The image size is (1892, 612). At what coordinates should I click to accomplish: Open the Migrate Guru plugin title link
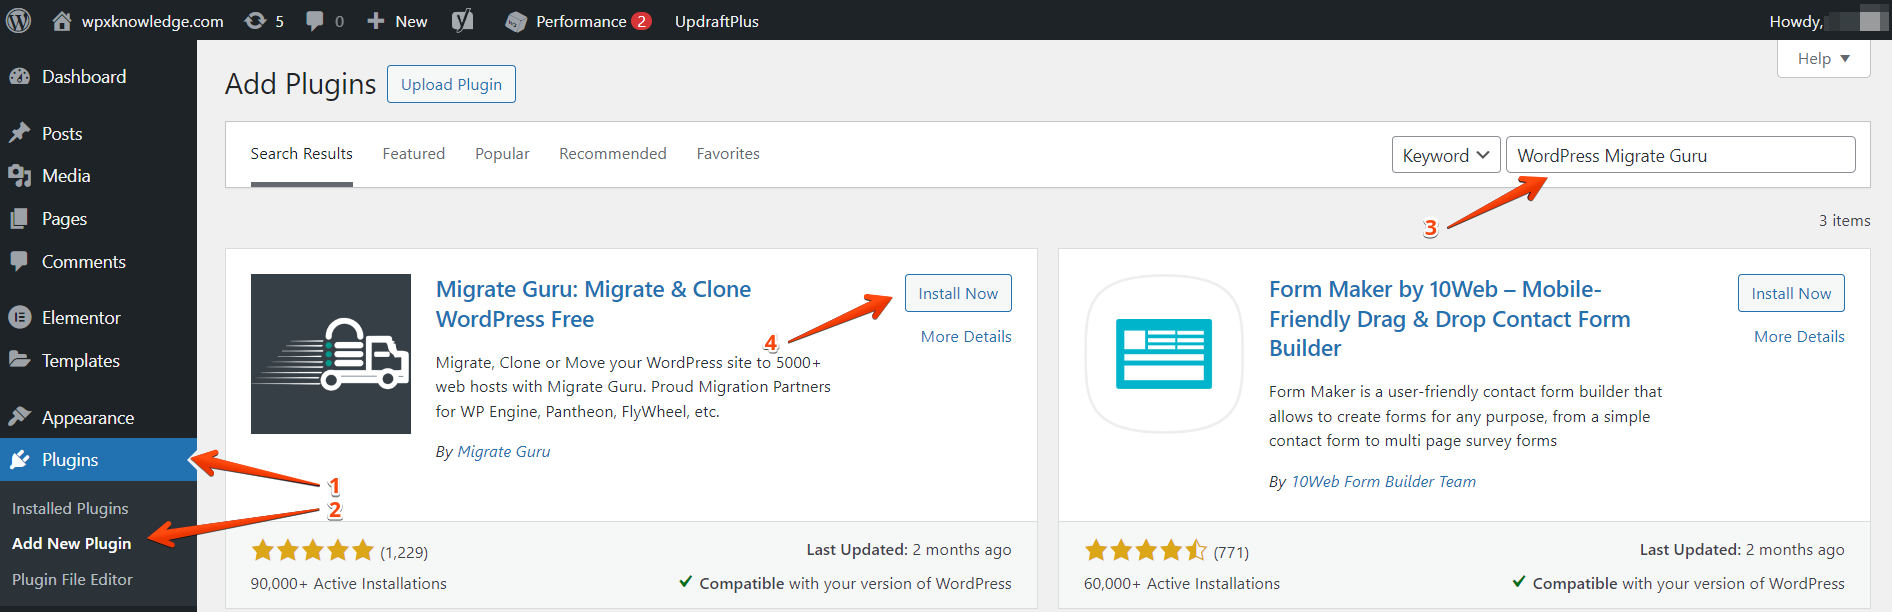coord(593,304)
